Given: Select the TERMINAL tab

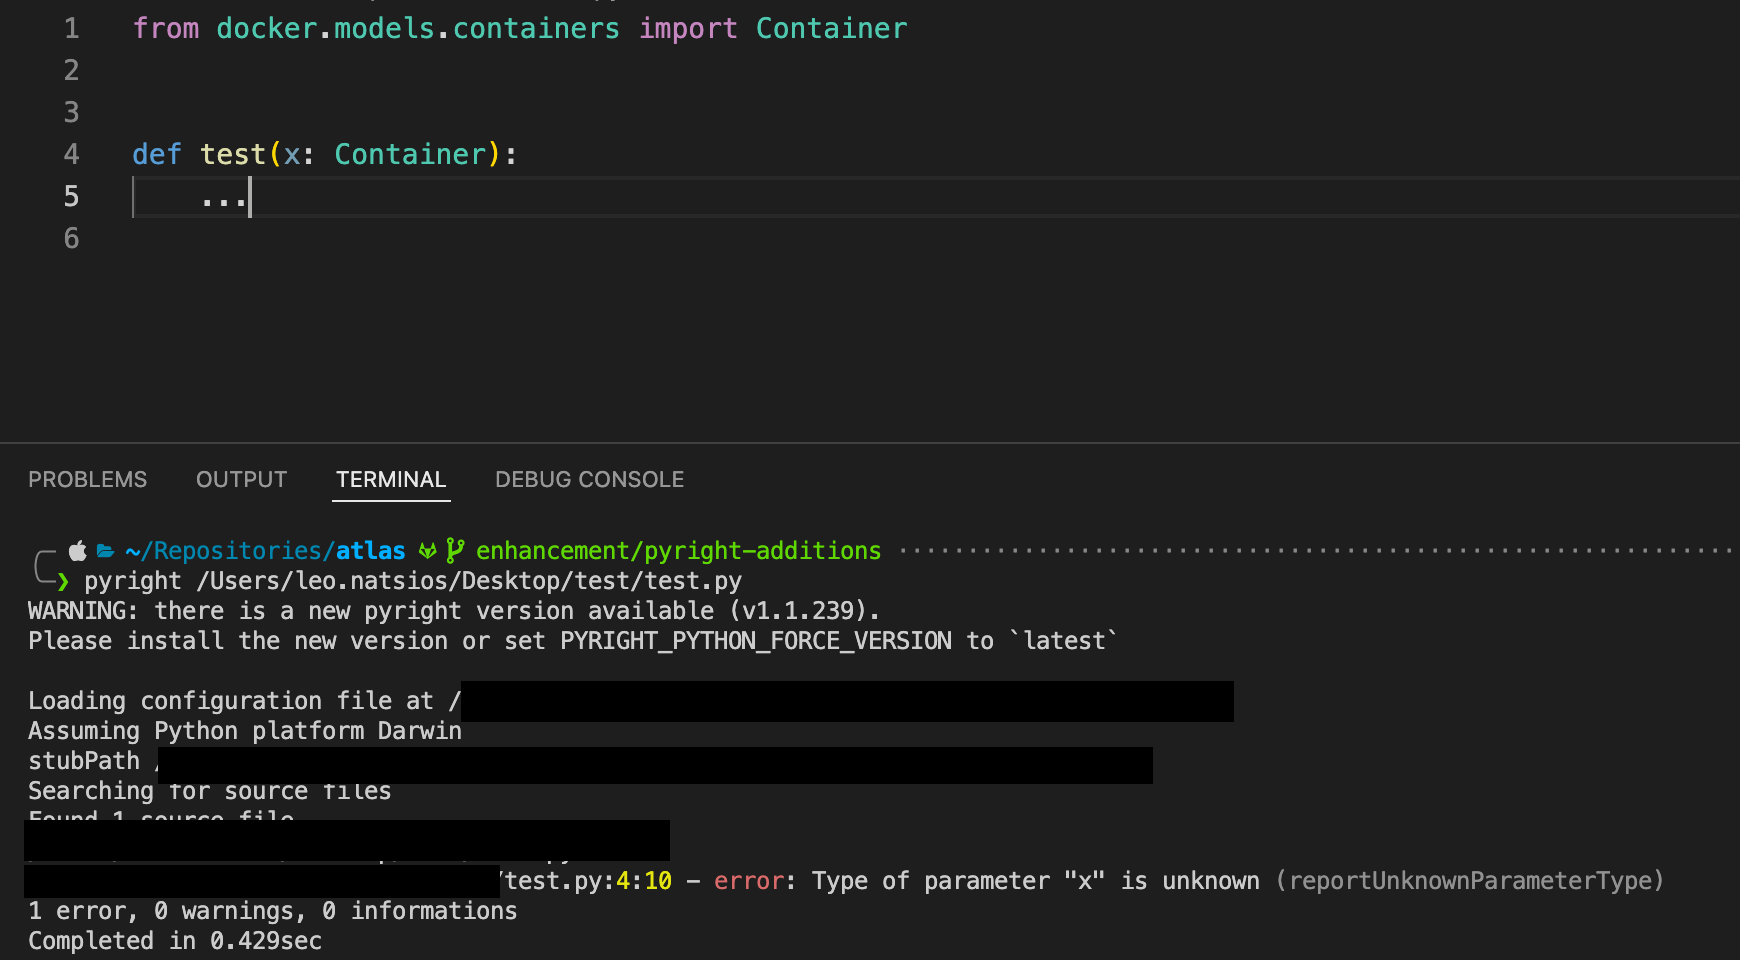Looking at the screenshot, I should (390, 479).
